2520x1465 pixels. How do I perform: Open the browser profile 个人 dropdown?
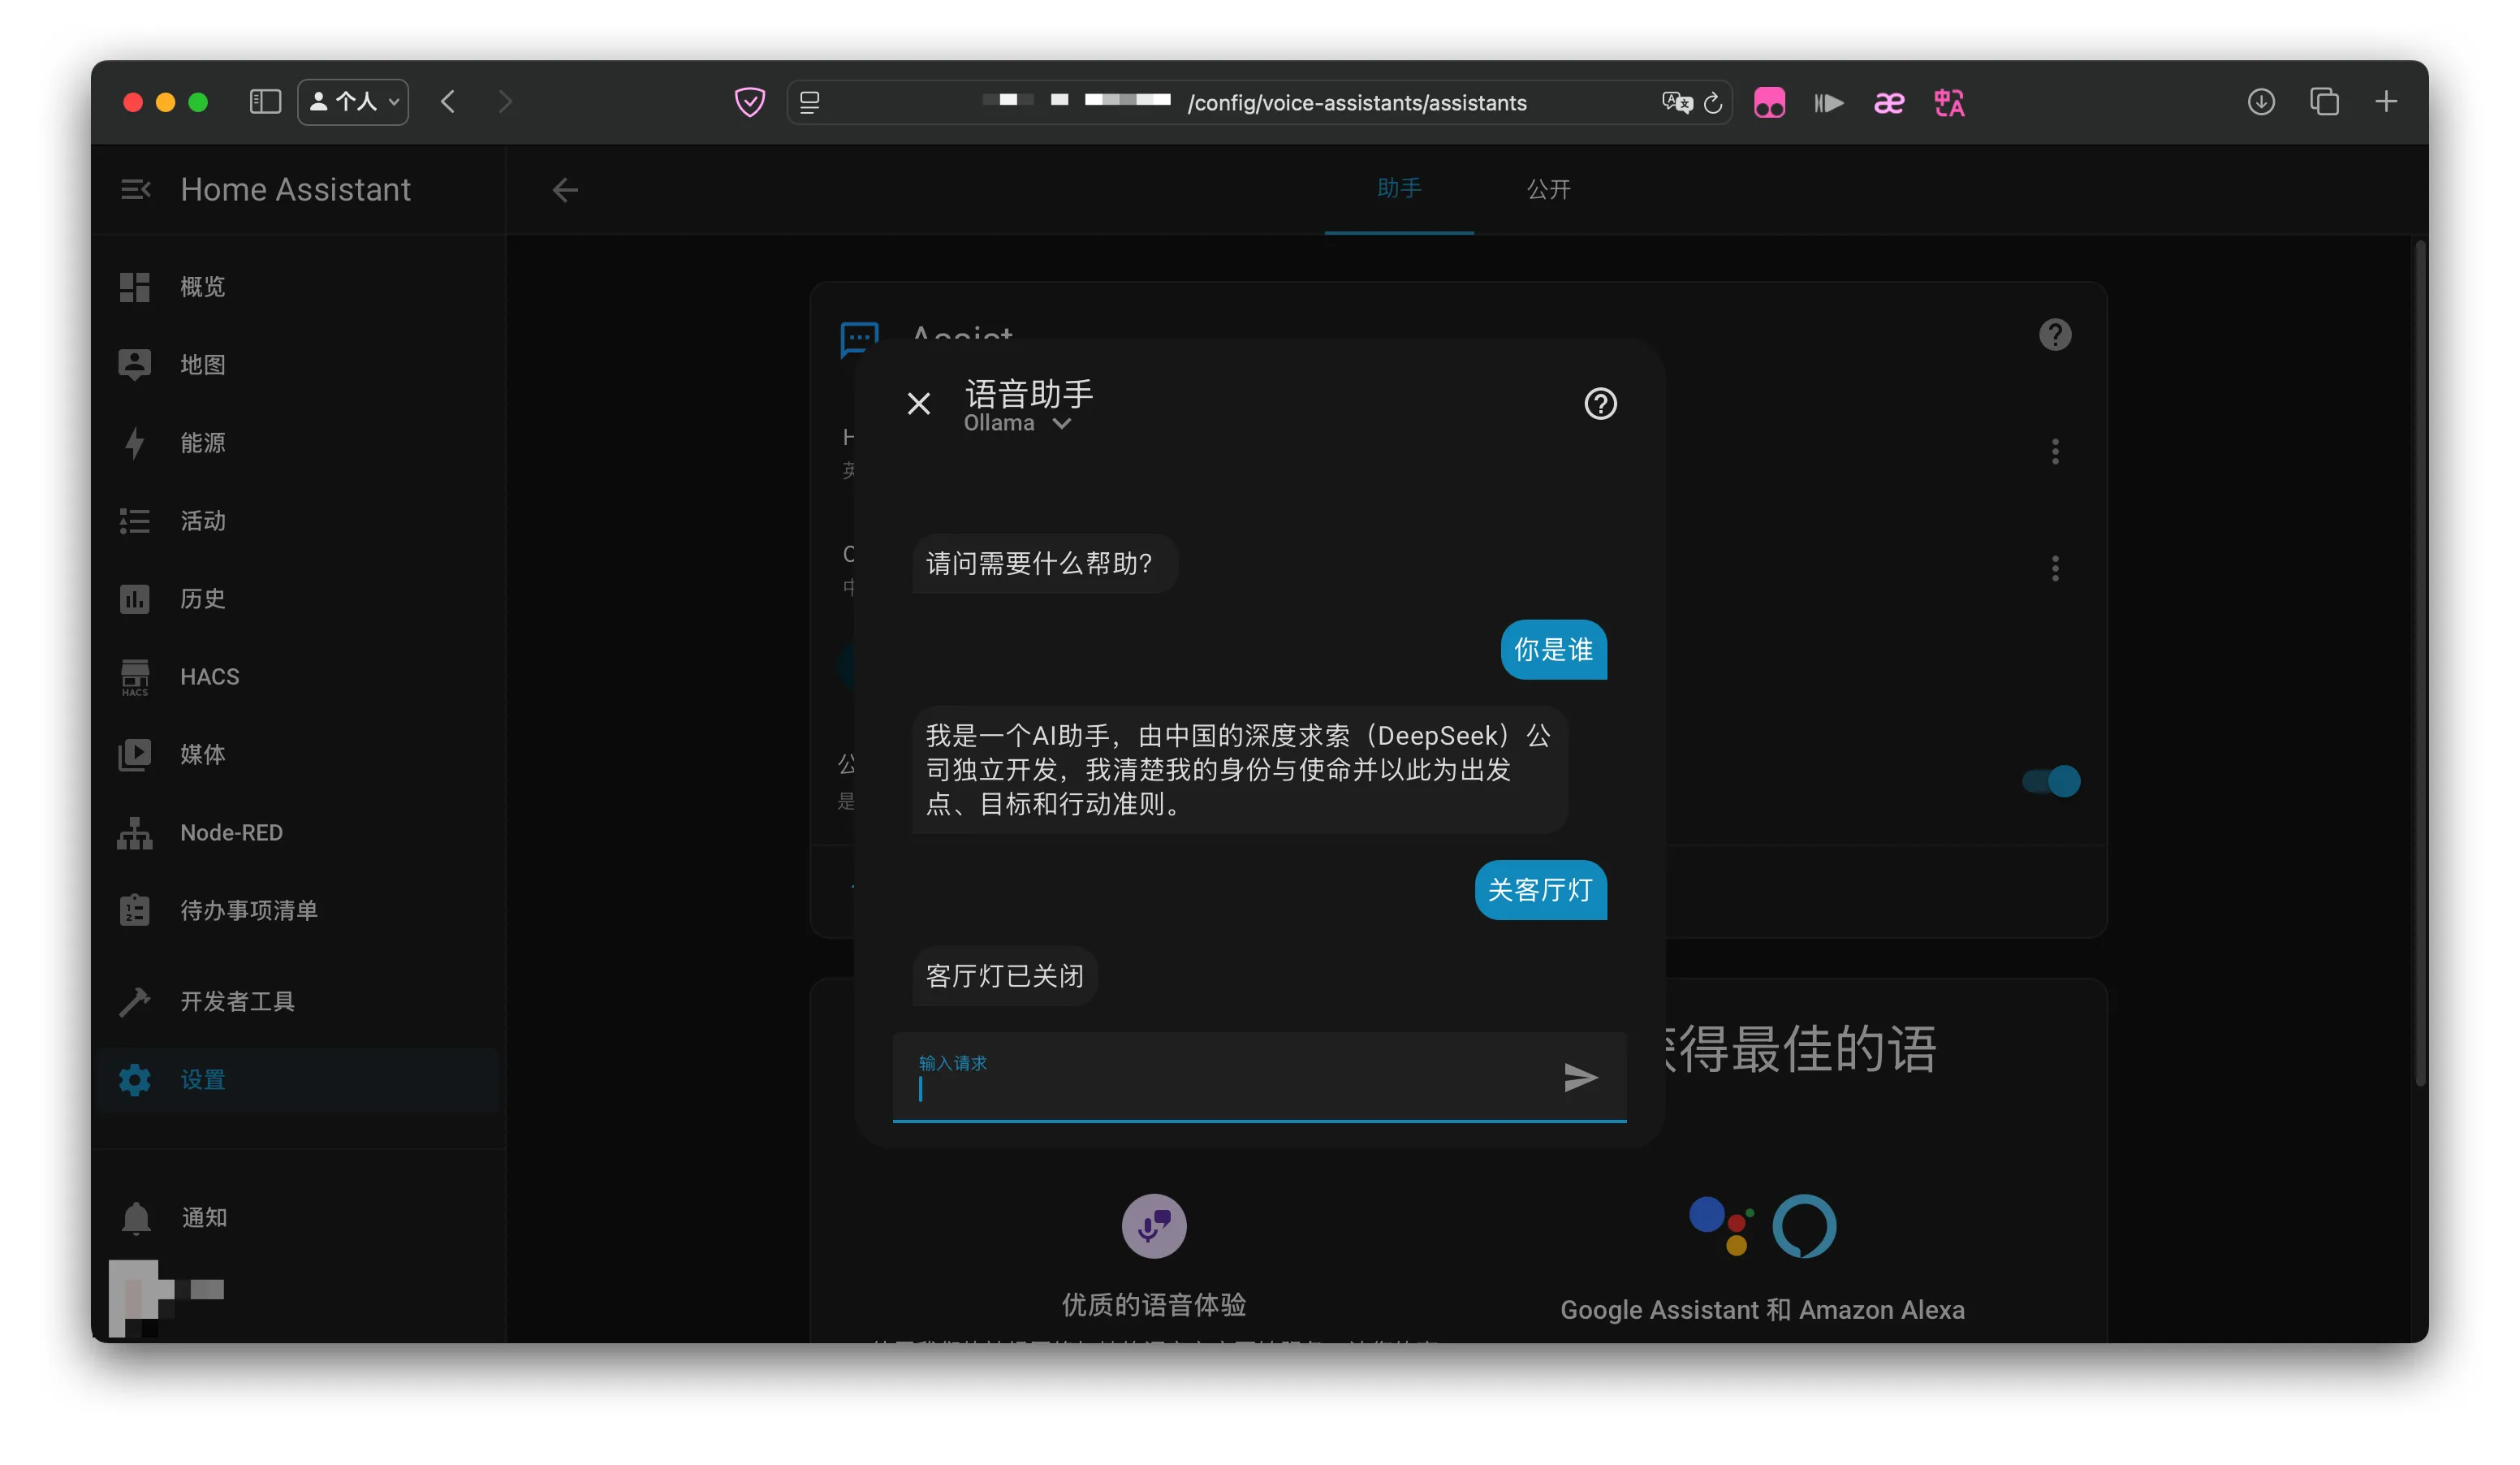point(353,102)
